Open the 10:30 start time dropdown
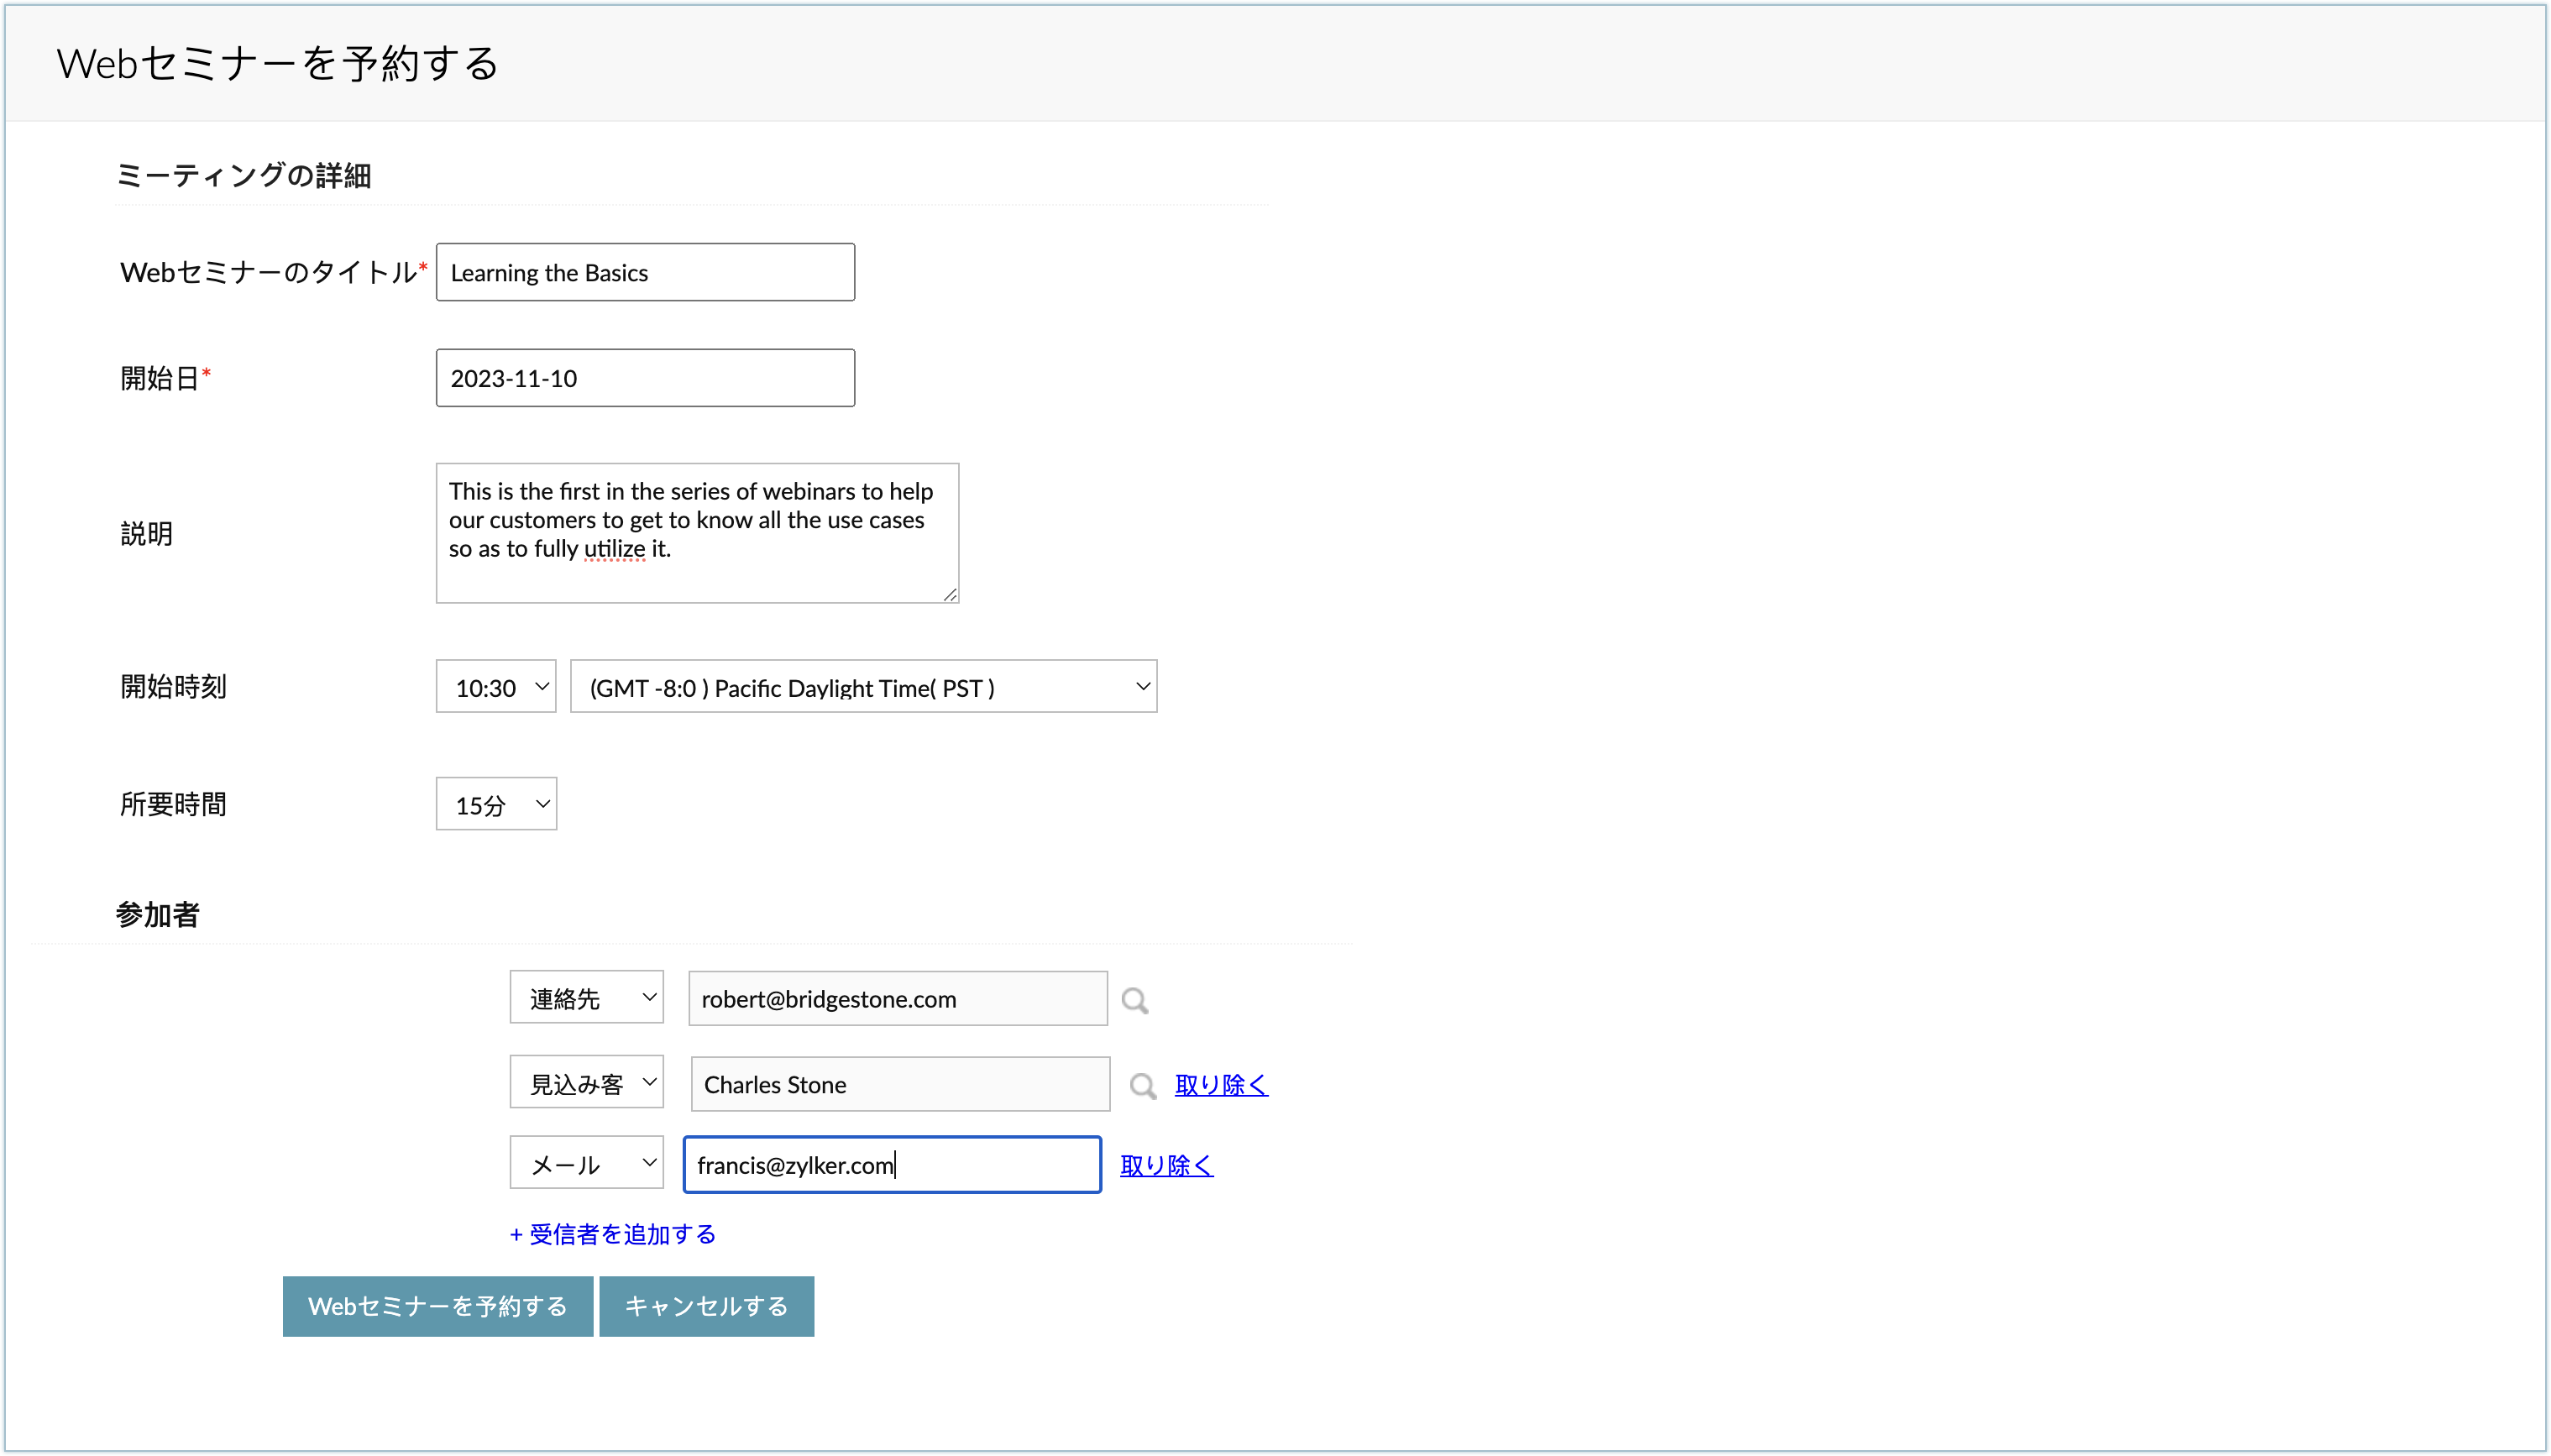Screen dimensions: 2551x1456 (x=496, y=687)
